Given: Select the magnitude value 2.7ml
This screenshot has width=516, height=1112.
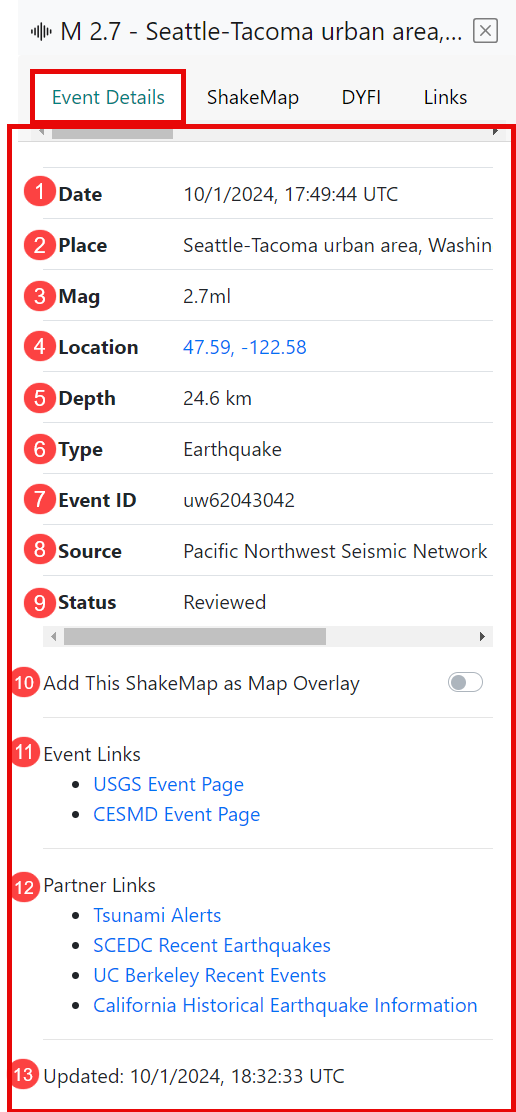Looking at the screenshot, I should coord(207,296).
